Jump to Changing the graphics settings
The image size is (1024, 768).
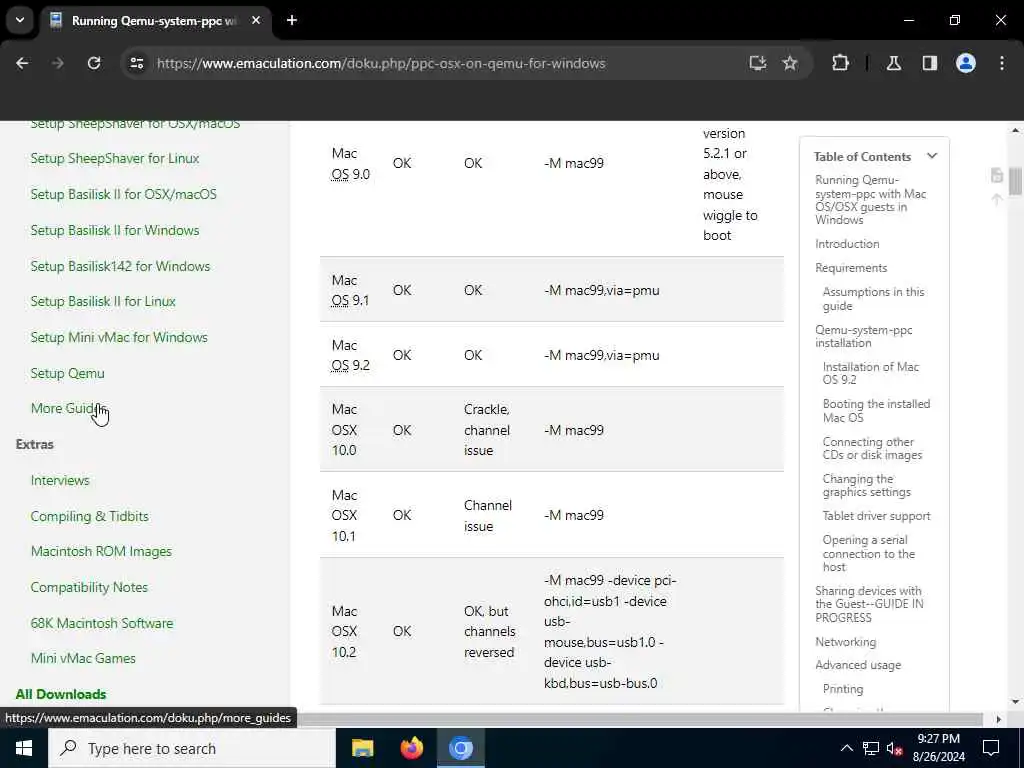867,486
